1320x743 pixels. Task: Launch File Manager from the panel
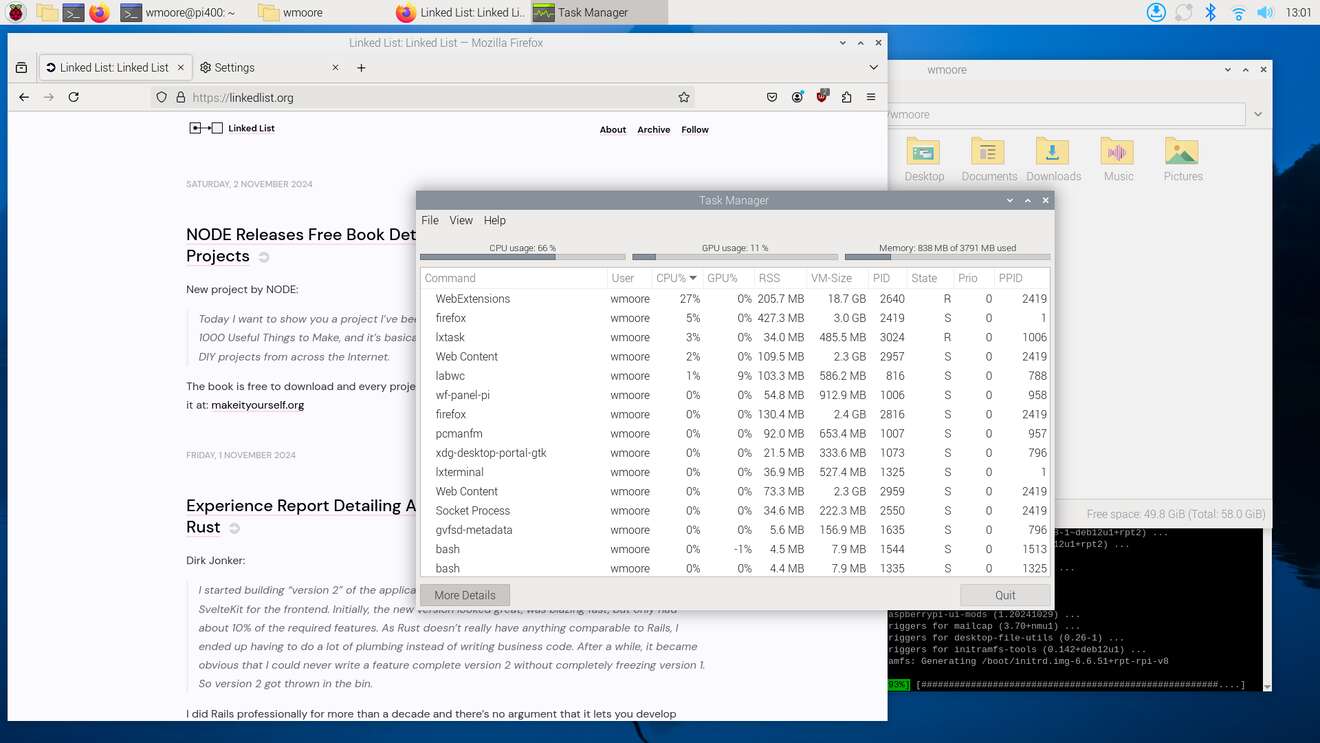(46, 13)
